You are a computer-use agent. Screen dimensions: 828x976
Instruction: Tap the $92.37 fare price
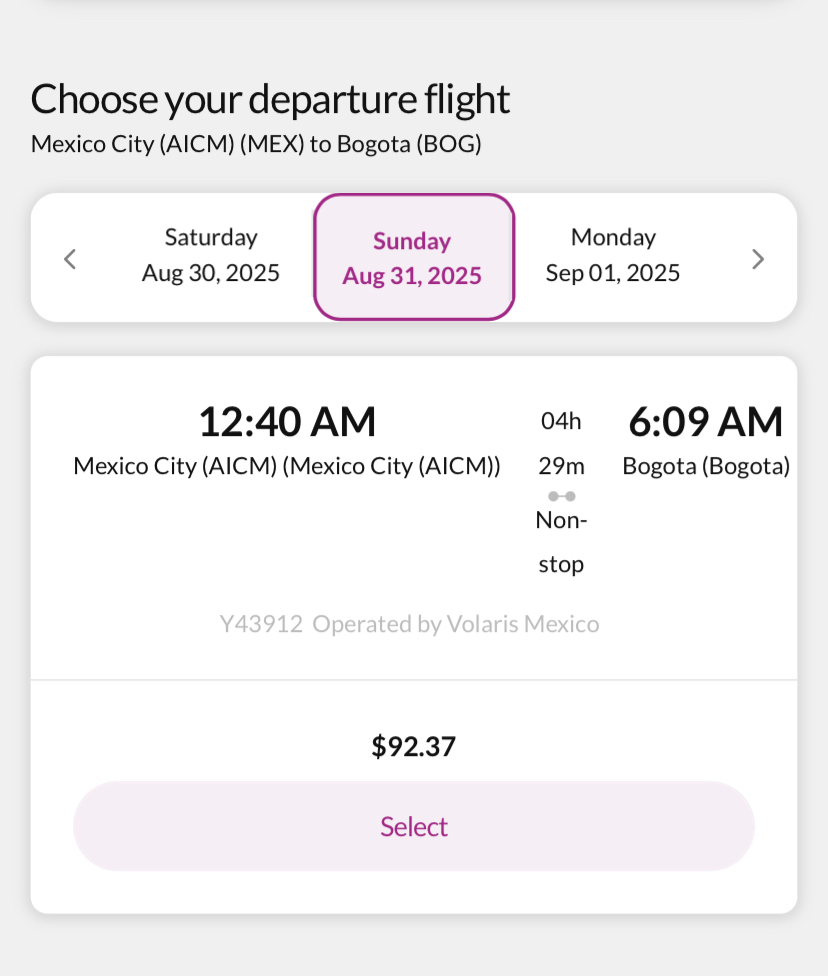413,746
